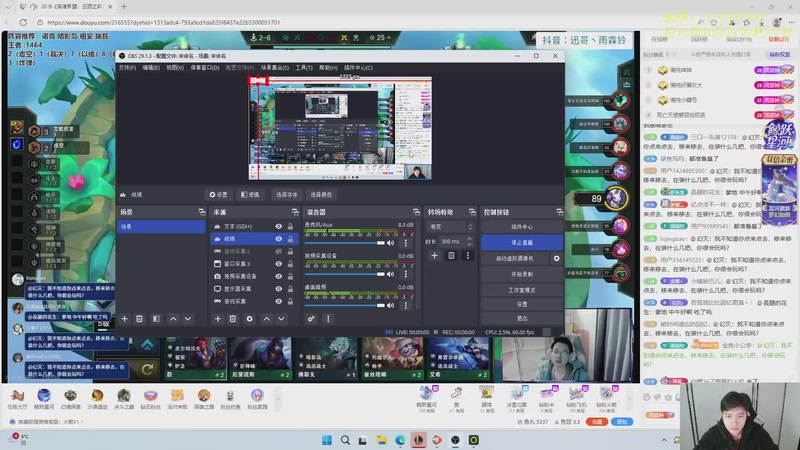The width and height of the screenshot is (800, 450).
Task: Select the 场景 item in scenes list
Action: [161, 227]
